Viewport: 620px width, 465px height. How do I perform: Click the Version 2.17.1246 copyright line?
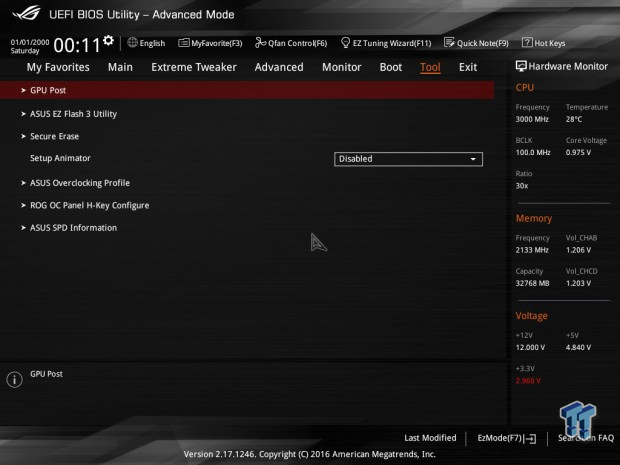tap(310, 454)
